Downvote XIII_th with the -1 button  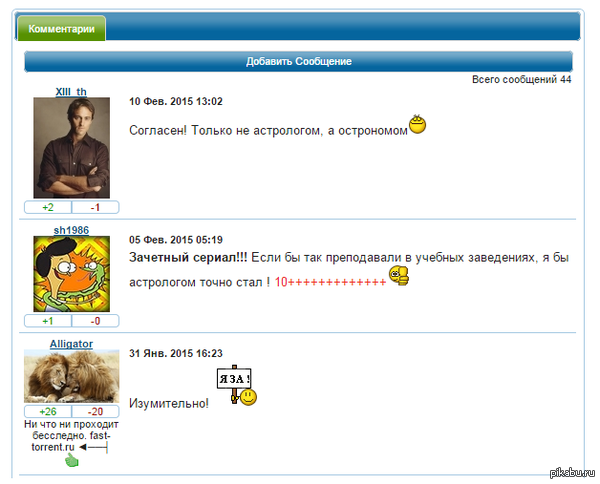pyautogui.click(x=95, y=207)
